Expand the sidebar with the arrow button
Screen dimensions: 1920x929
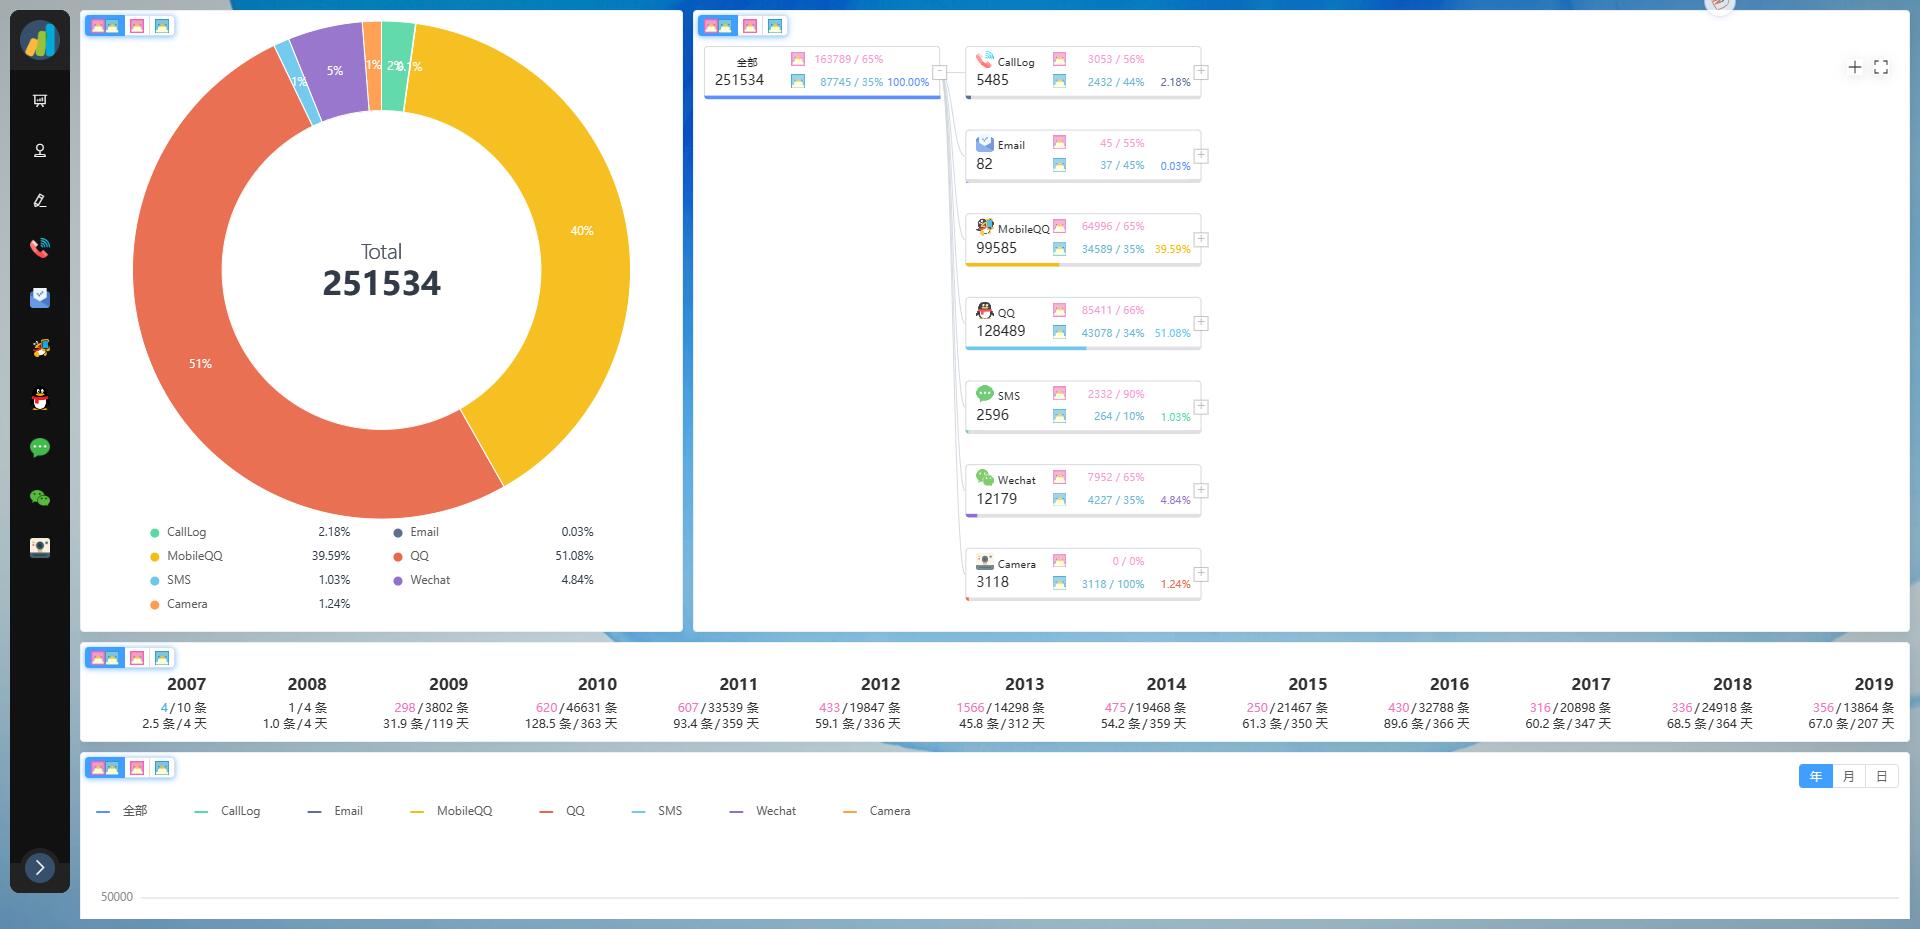40,867
